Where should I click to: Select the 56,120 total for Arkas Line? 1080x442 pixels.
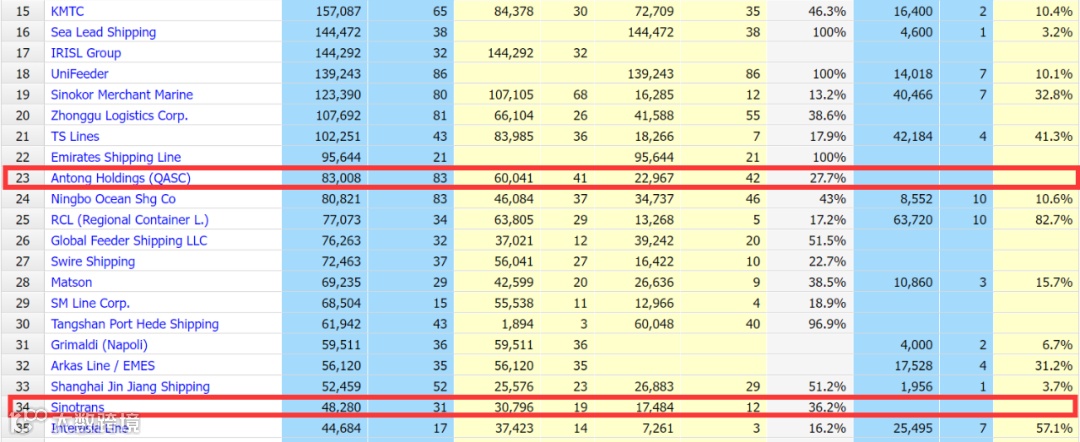tap(342, 366)
